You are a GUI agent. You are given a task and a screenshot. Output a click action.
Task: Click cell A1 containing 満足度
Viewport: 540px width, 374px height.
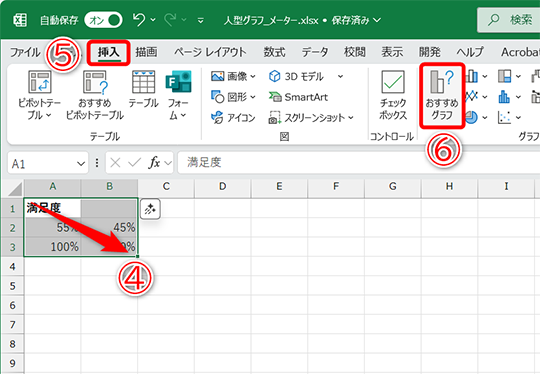coord(52,208)
